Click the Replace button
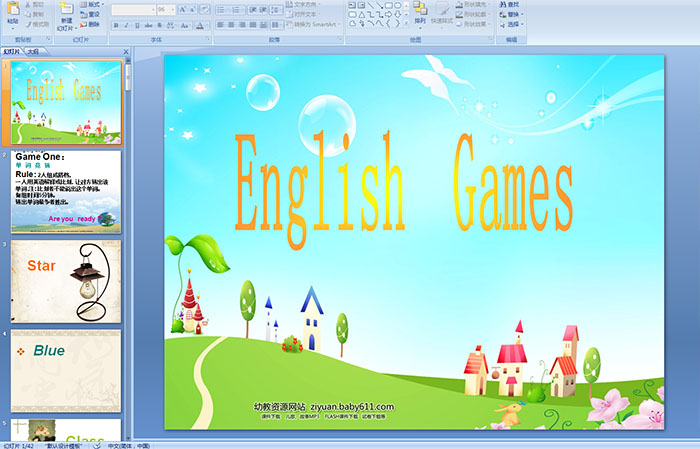This screenshot has height=449, width=700. coord(512,14)
